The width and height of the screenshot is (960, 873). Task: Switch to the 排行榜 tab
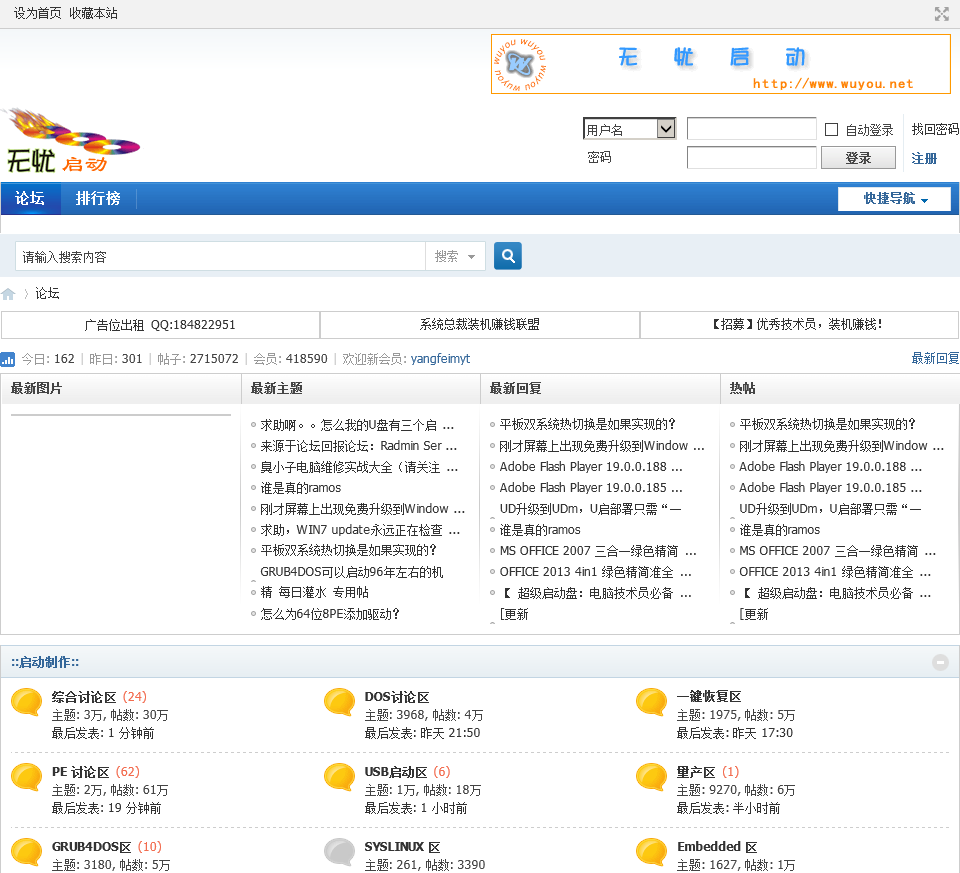(98, 198)
